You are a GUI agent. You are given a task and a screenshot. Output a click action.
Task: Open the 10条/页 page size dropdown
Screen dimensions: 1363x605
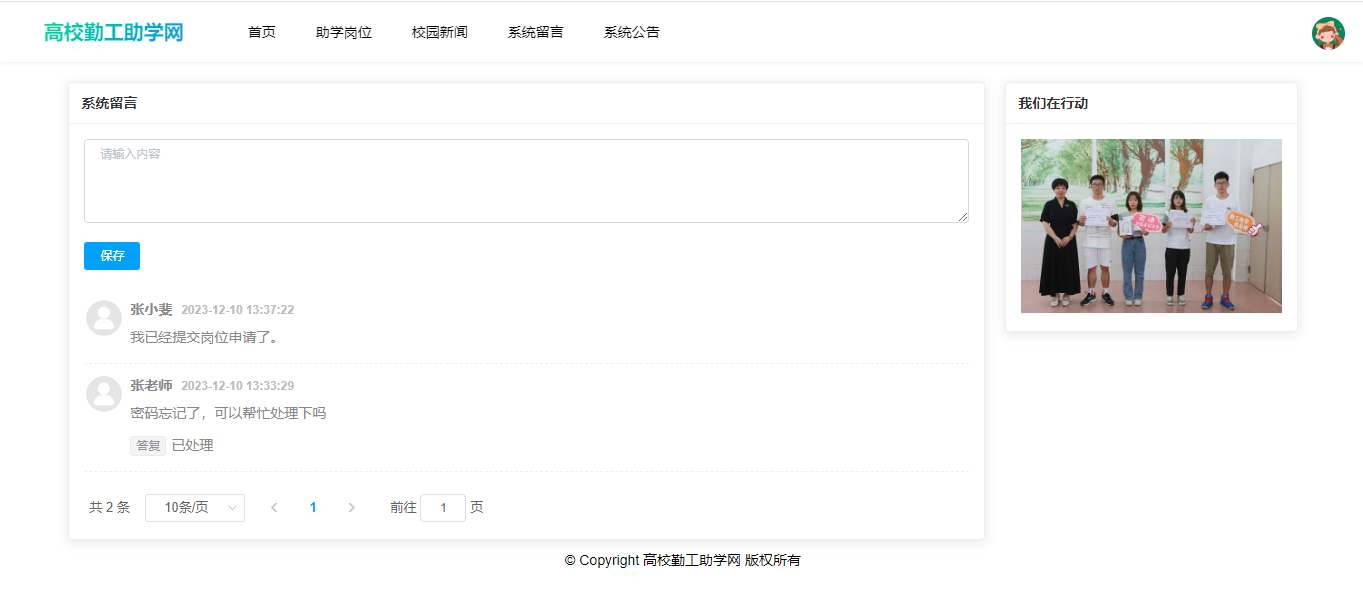(x=195, y=508)
